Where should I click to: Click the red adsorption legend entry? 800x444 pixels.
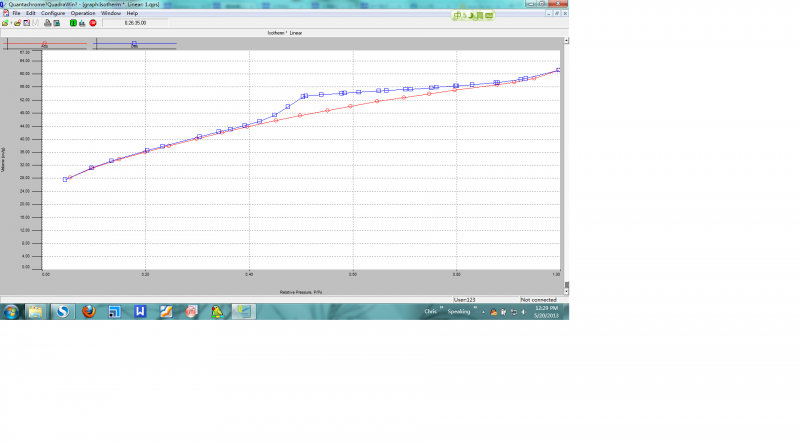pyautogui.click(x=45, y=44)
